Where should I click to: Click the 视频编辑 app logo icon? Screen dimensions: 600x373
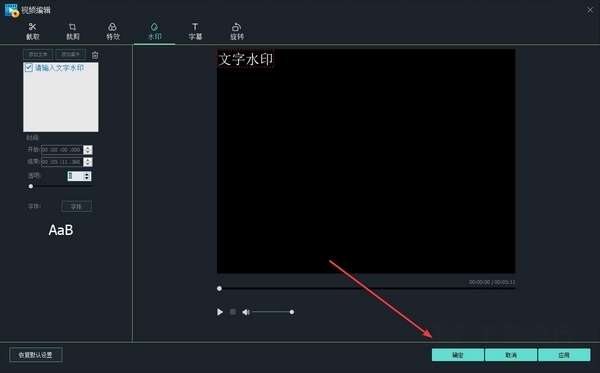pyautogui.click(x=11, y=10)
